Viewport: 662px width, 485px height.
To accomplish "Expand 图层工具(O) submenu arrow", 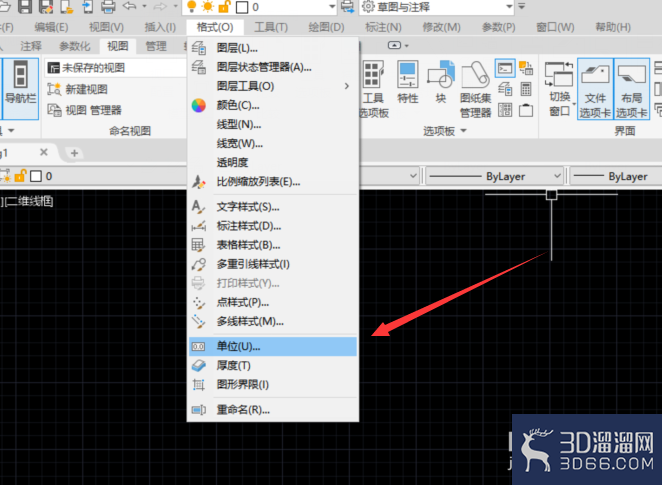I will pos(347,86).
